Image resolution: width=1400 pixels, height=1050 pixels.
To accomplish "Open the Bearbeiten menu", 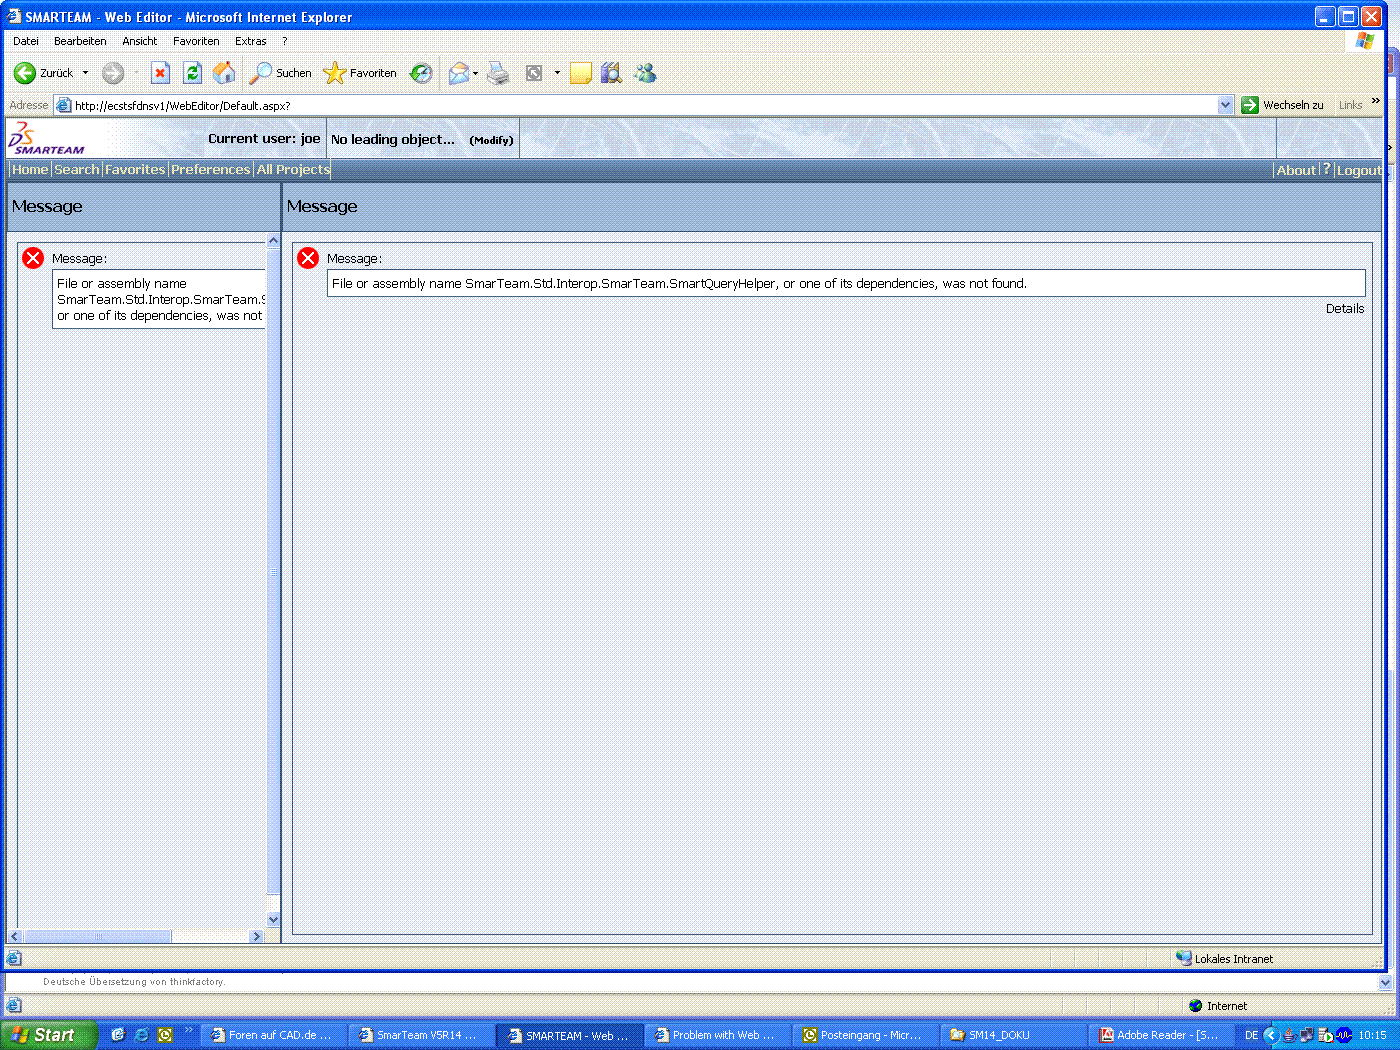I will (x=80, y=41).
